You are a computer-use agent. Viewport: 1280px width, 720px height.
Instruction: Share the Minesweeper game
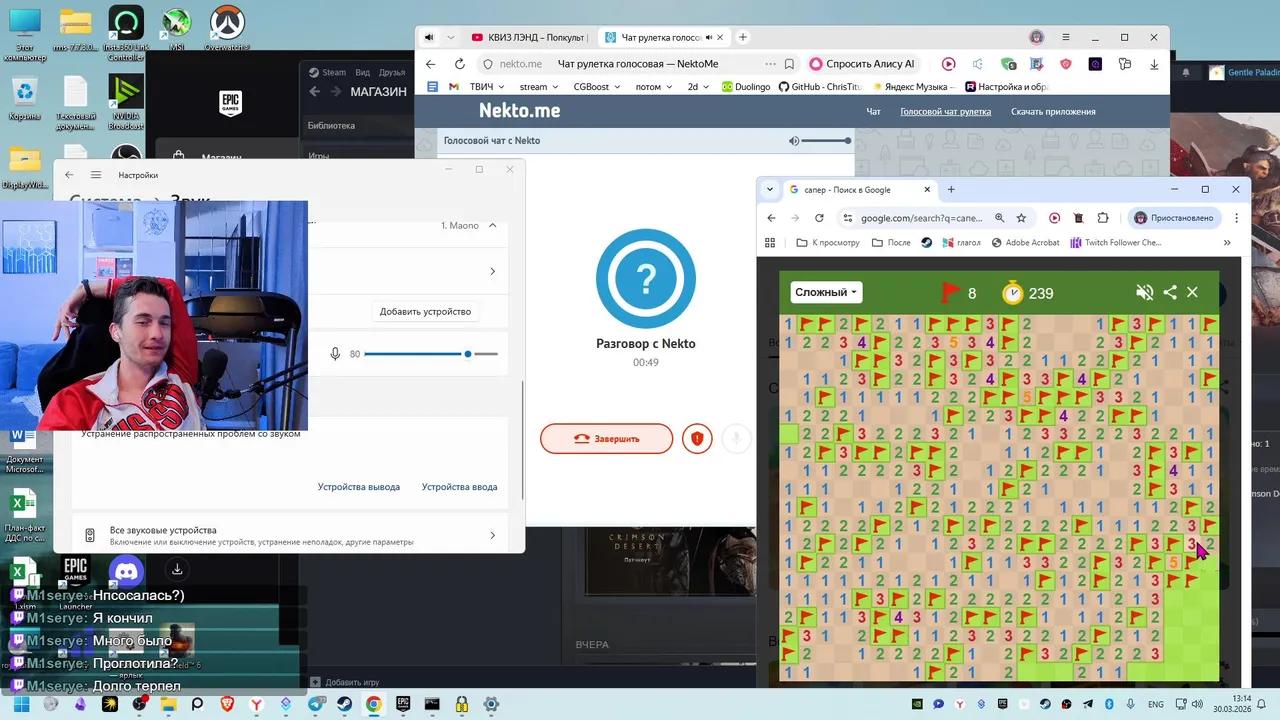(x=1170, y=293)
